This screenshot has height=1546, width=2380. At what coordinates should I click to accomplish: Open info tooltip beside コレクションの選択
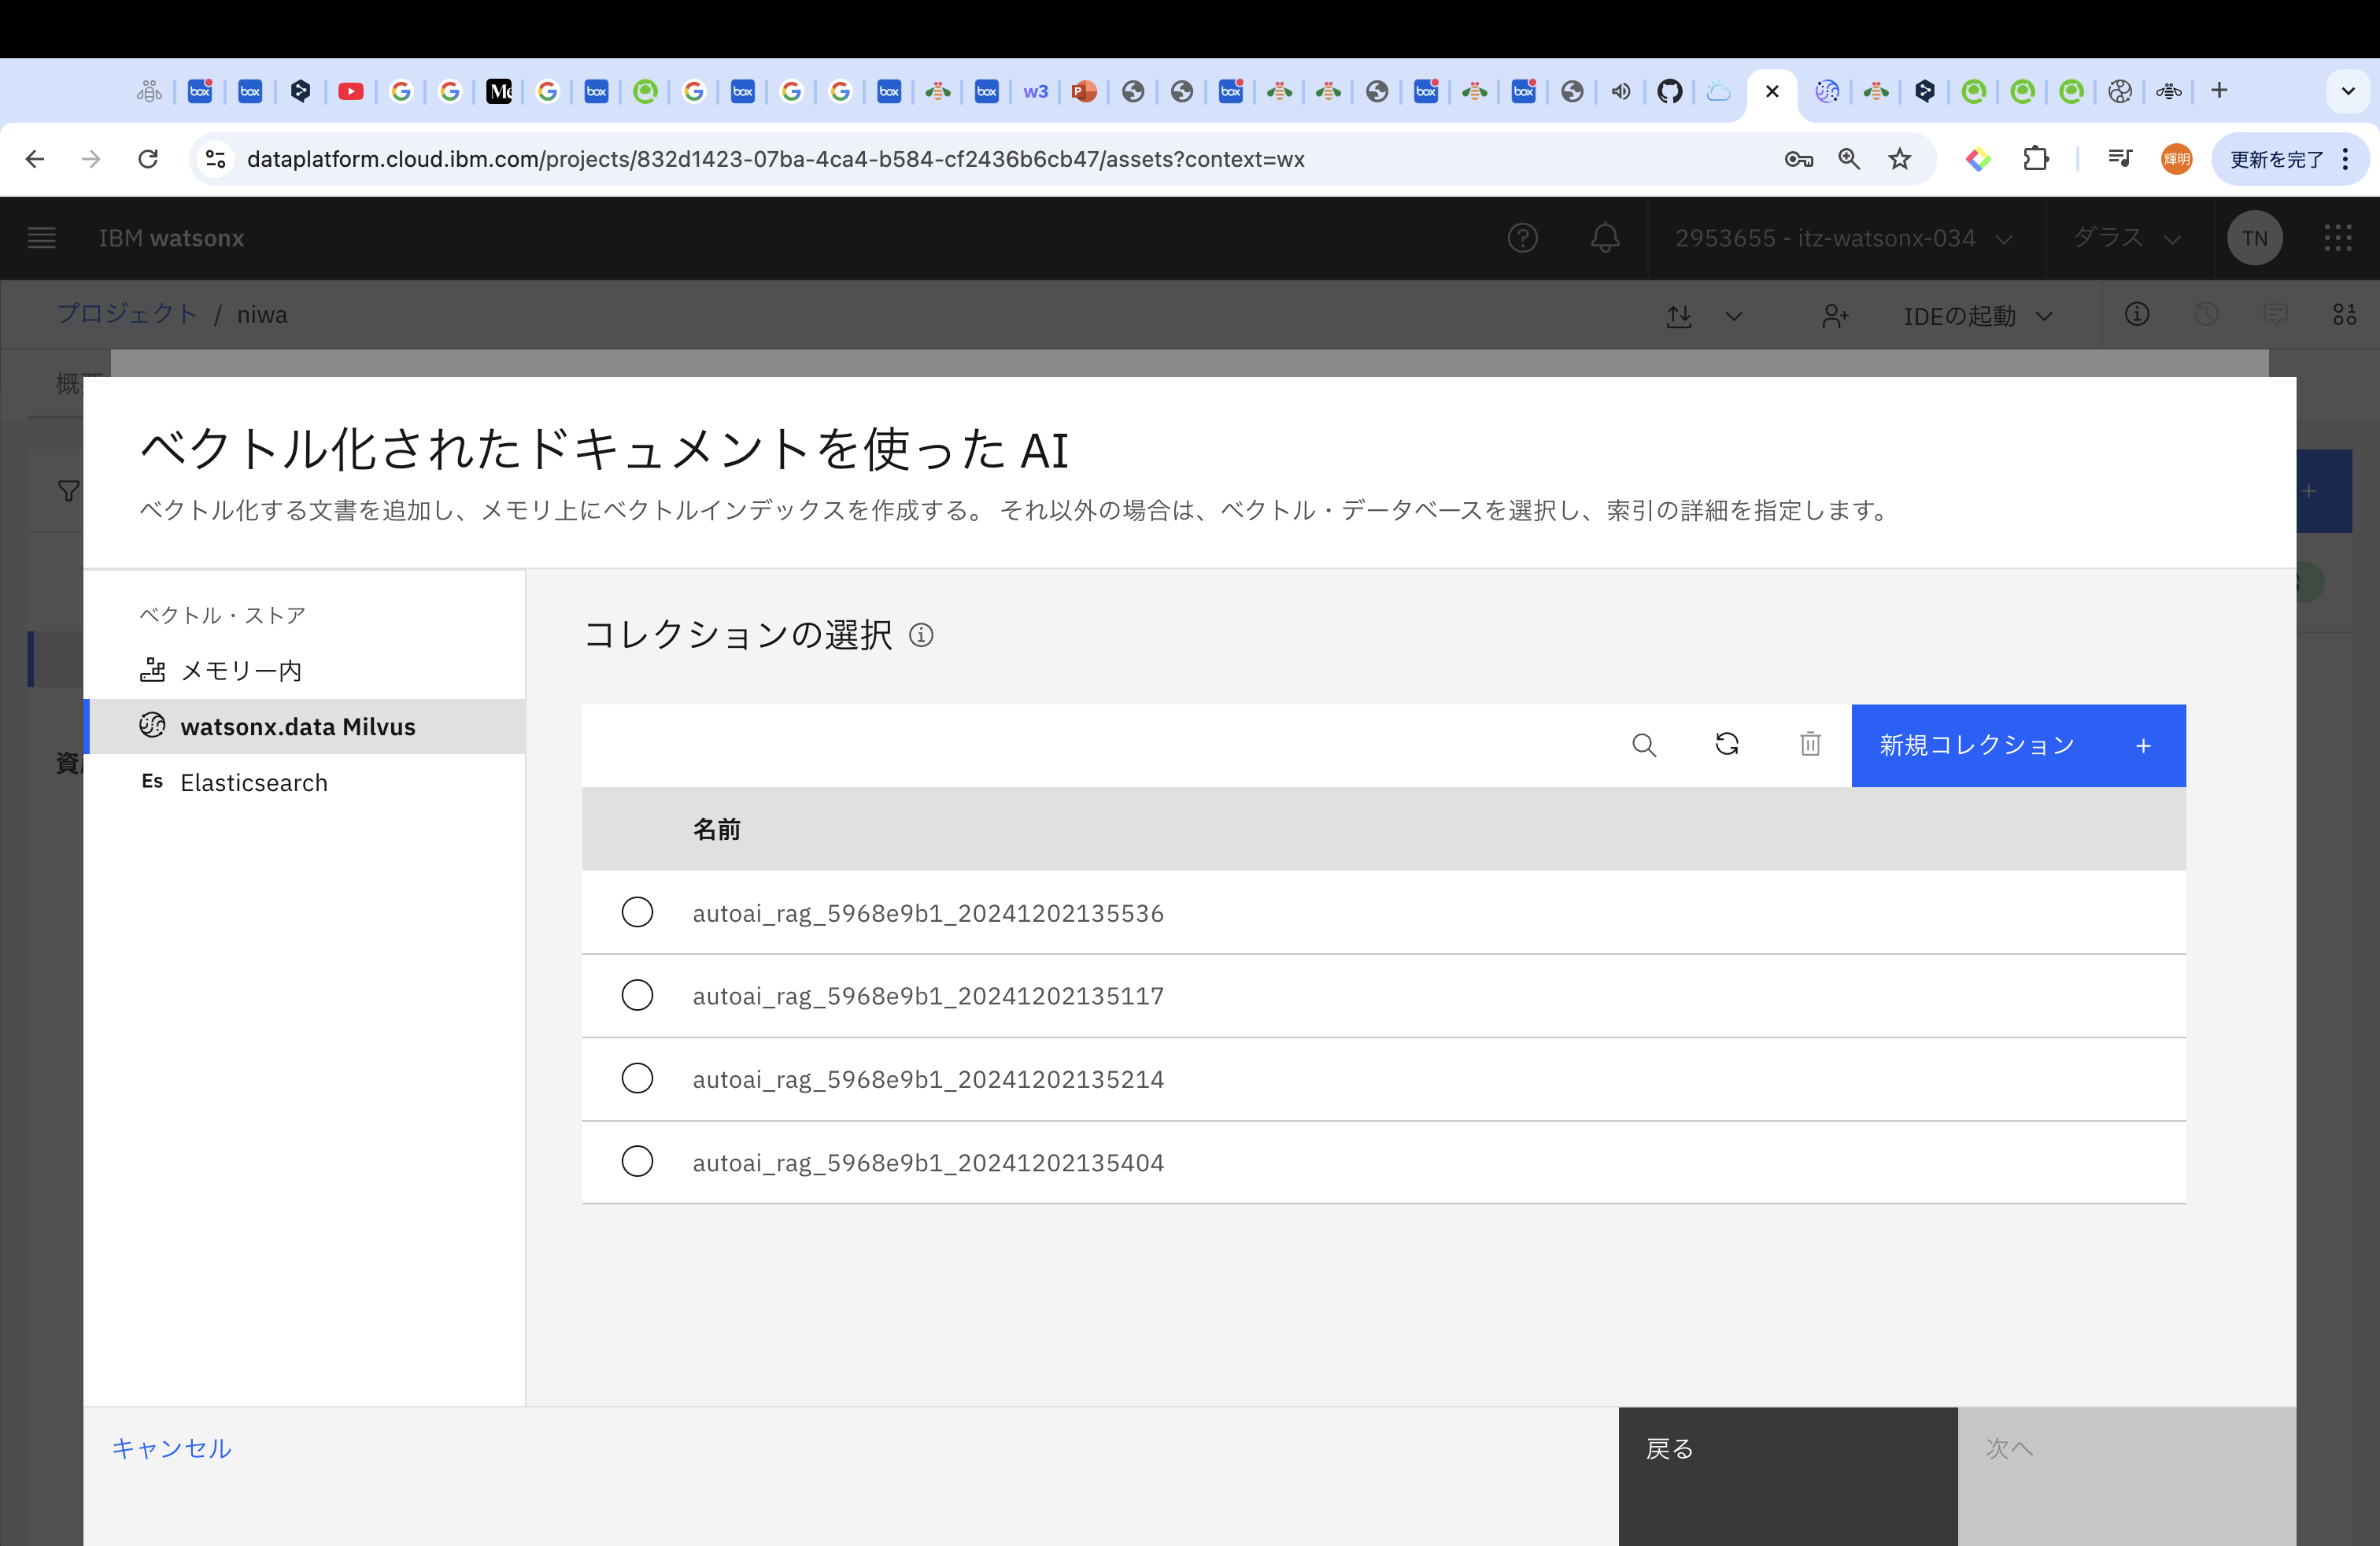click(x=921, y=636)
